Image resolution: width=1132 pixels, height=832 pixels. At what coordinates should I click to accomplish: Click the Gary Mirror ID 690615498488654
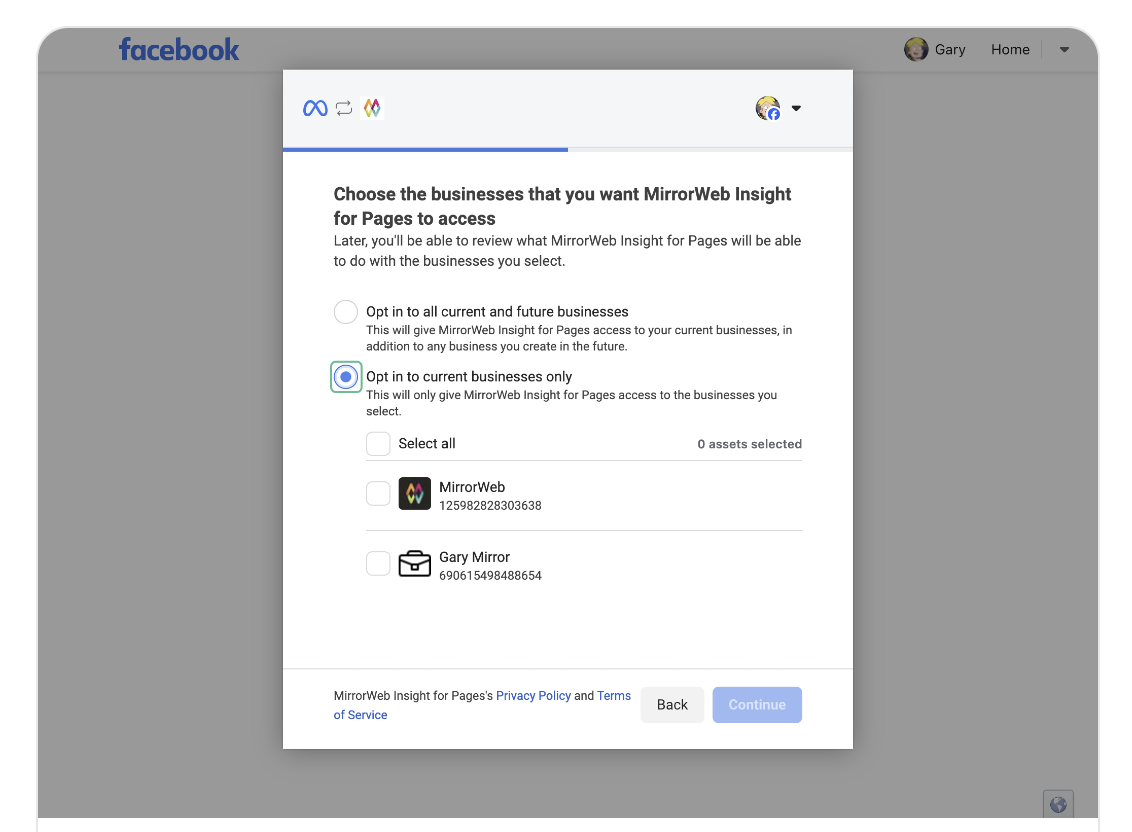490,576
